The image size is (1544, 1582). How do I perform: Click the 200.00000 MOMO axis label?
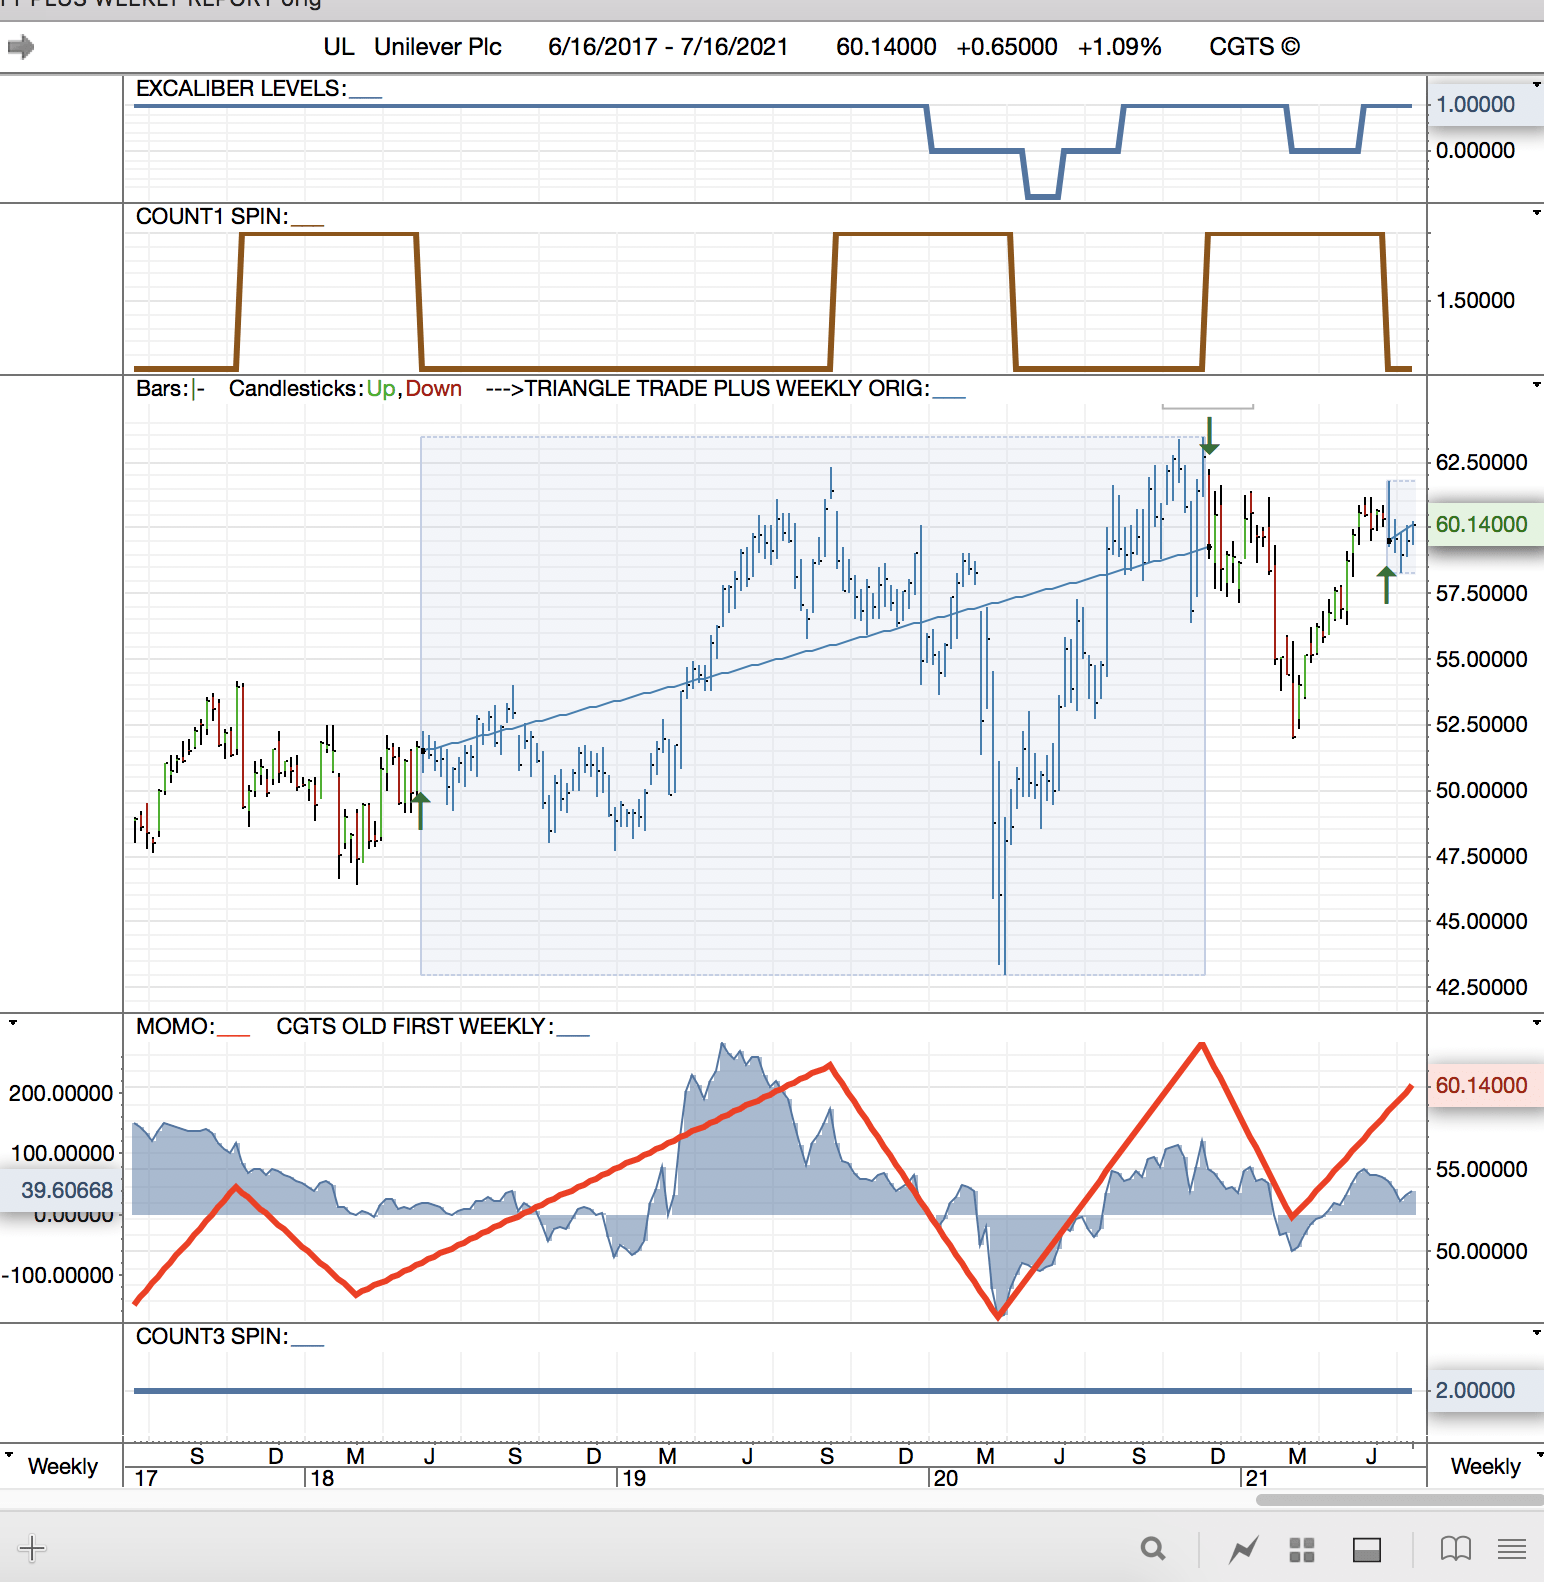61,1093
